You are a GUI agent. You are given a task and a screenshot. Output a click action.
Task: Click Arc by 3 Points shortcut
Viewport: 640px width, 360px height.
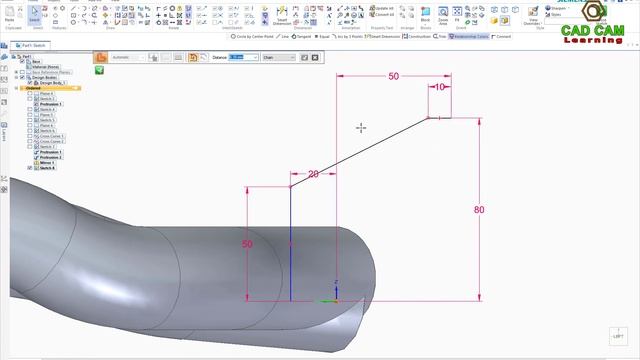click(348, 36)
